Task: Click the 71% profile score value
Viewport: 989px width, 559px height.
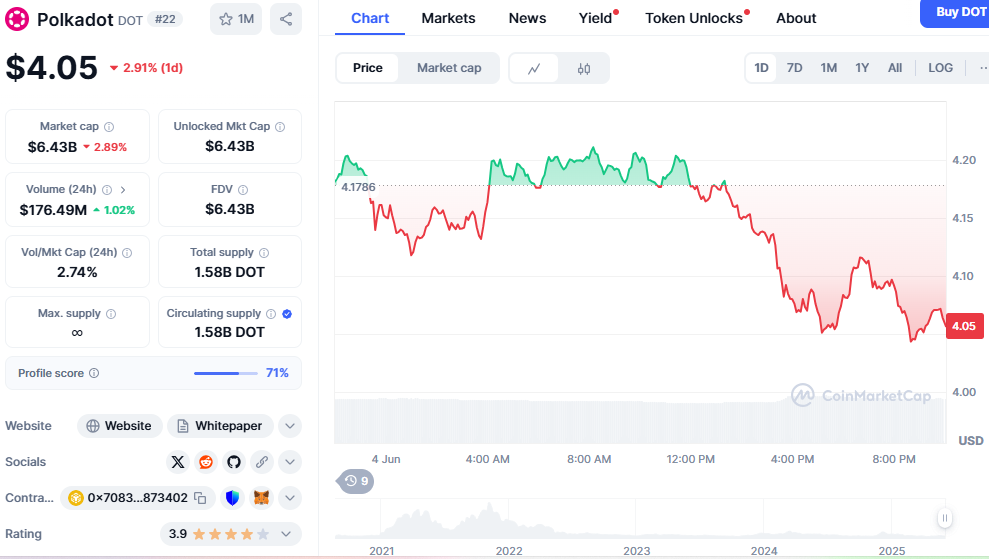Action: click(277, 373)
